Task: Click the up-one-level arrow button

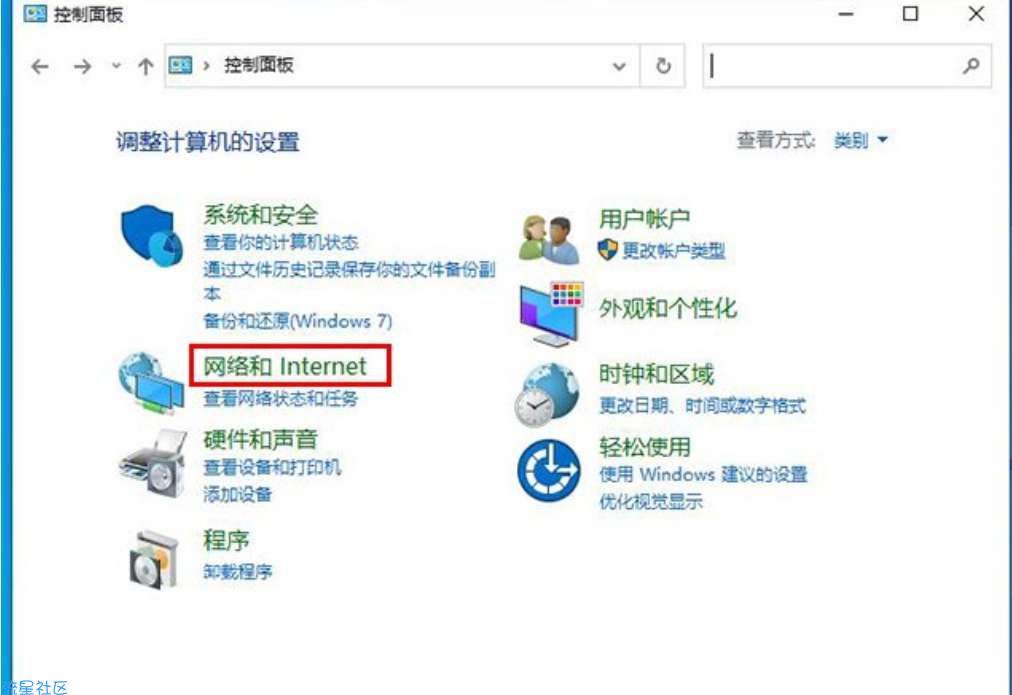Action: [145, 67]
